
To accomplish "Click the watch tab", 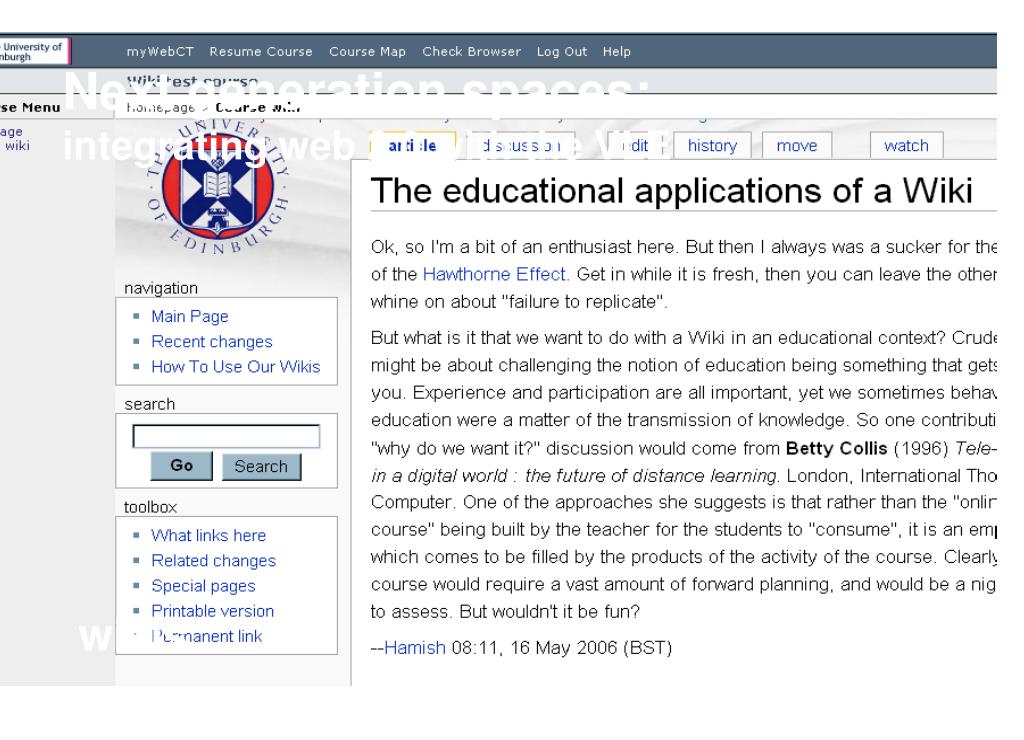I will click(x=906, y=145).
